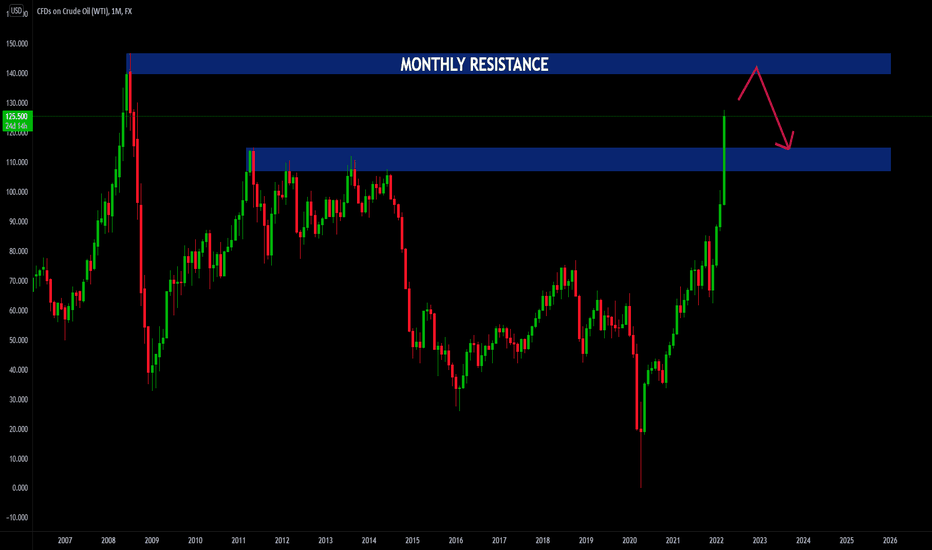The height and width of the screenshot is (550, 932).
Task: Click the -10.000 price axis label
Action: [17, 518]
